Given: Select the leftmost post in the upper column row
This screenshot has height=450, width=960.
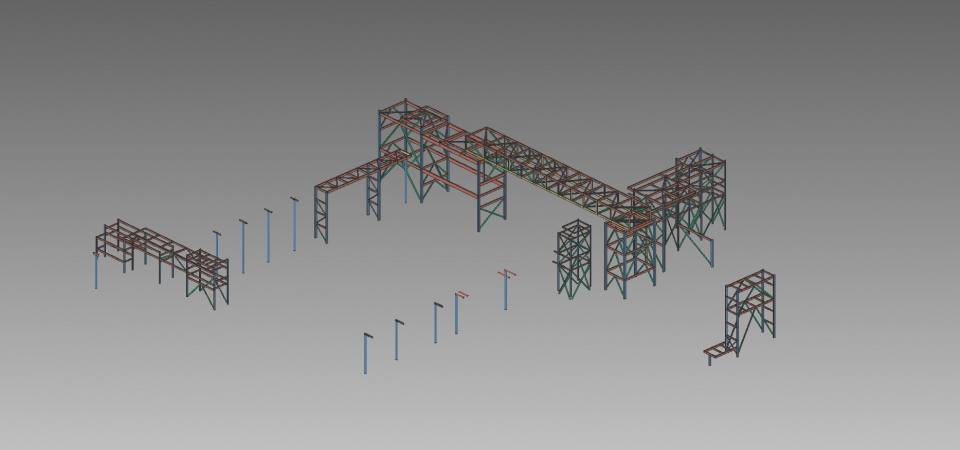Looking at the screenshot, I should pos(217,248).
